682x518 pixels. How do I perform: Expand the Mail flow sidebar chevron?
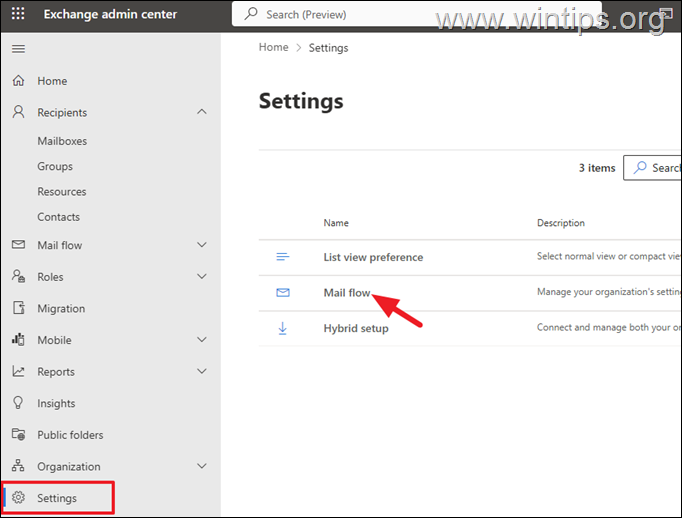[202, 244]
